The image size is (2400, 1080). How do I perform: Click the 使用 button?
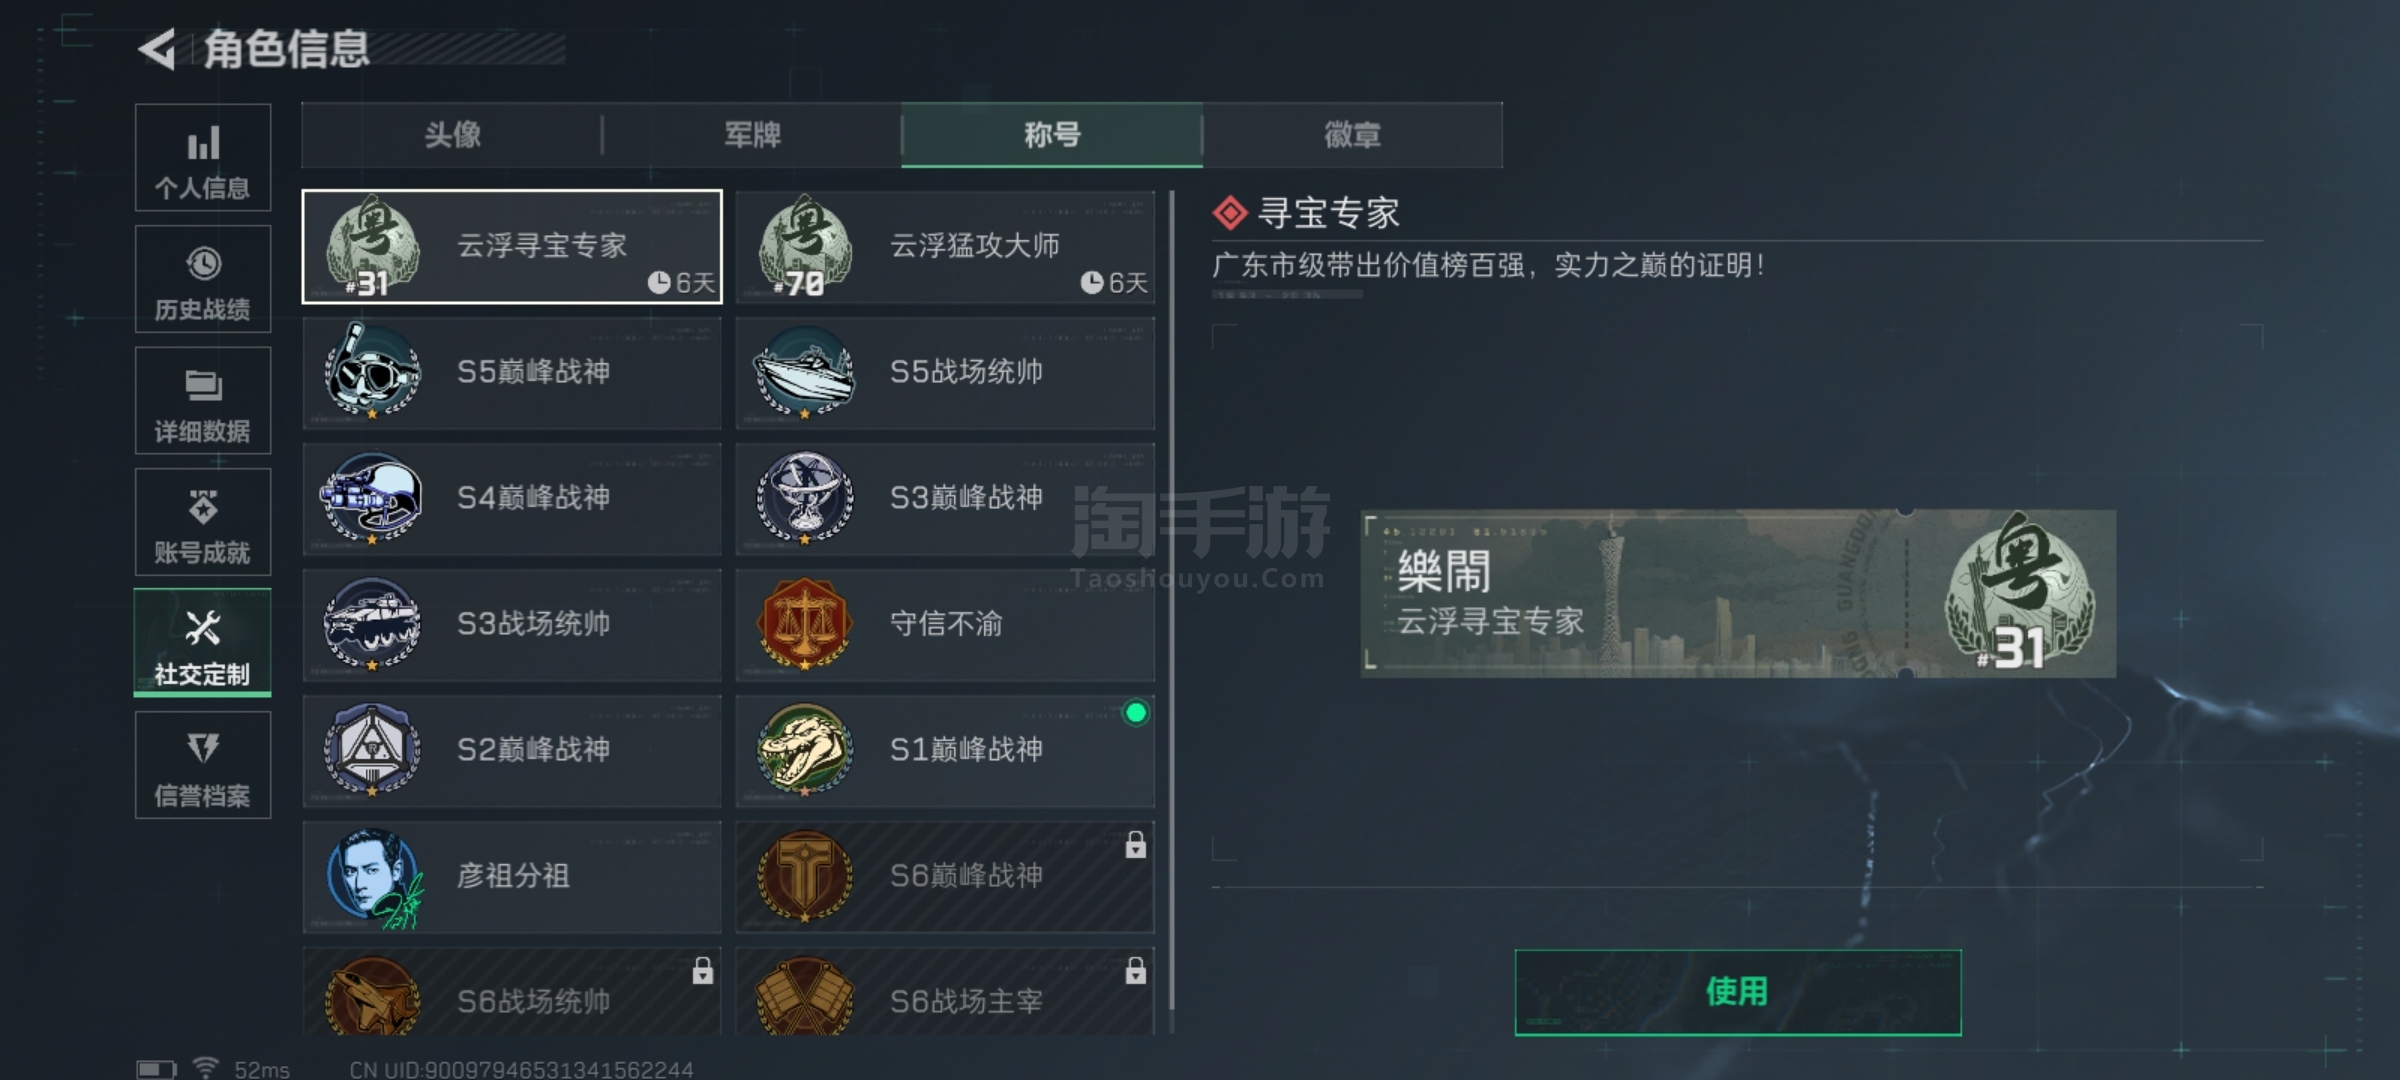(1738, 992)
